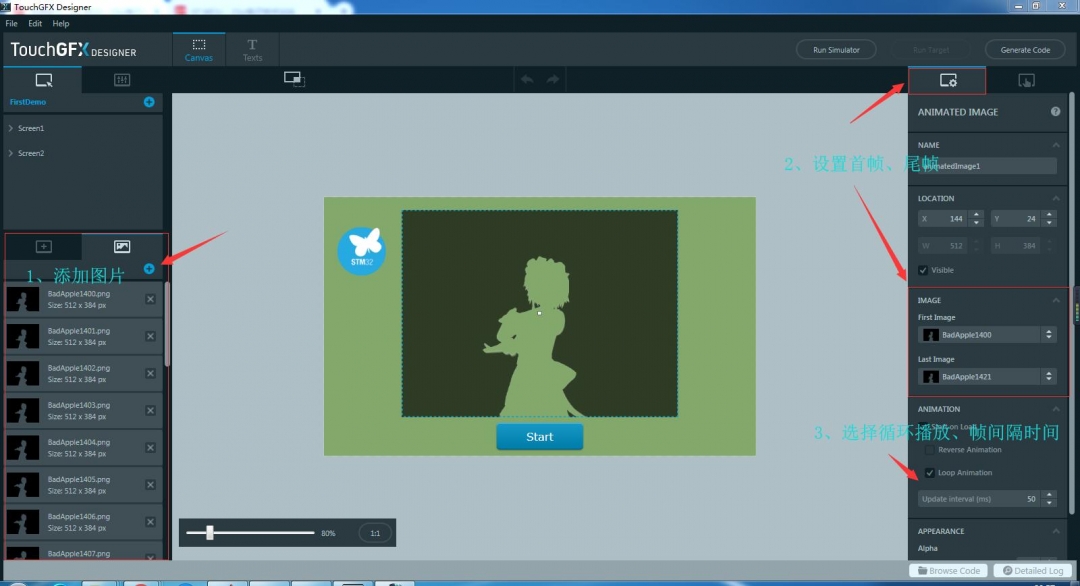The width and height of the screenshot is (1080, 586).
Task: Open the First Image dropdown
Action: [987, 335]
